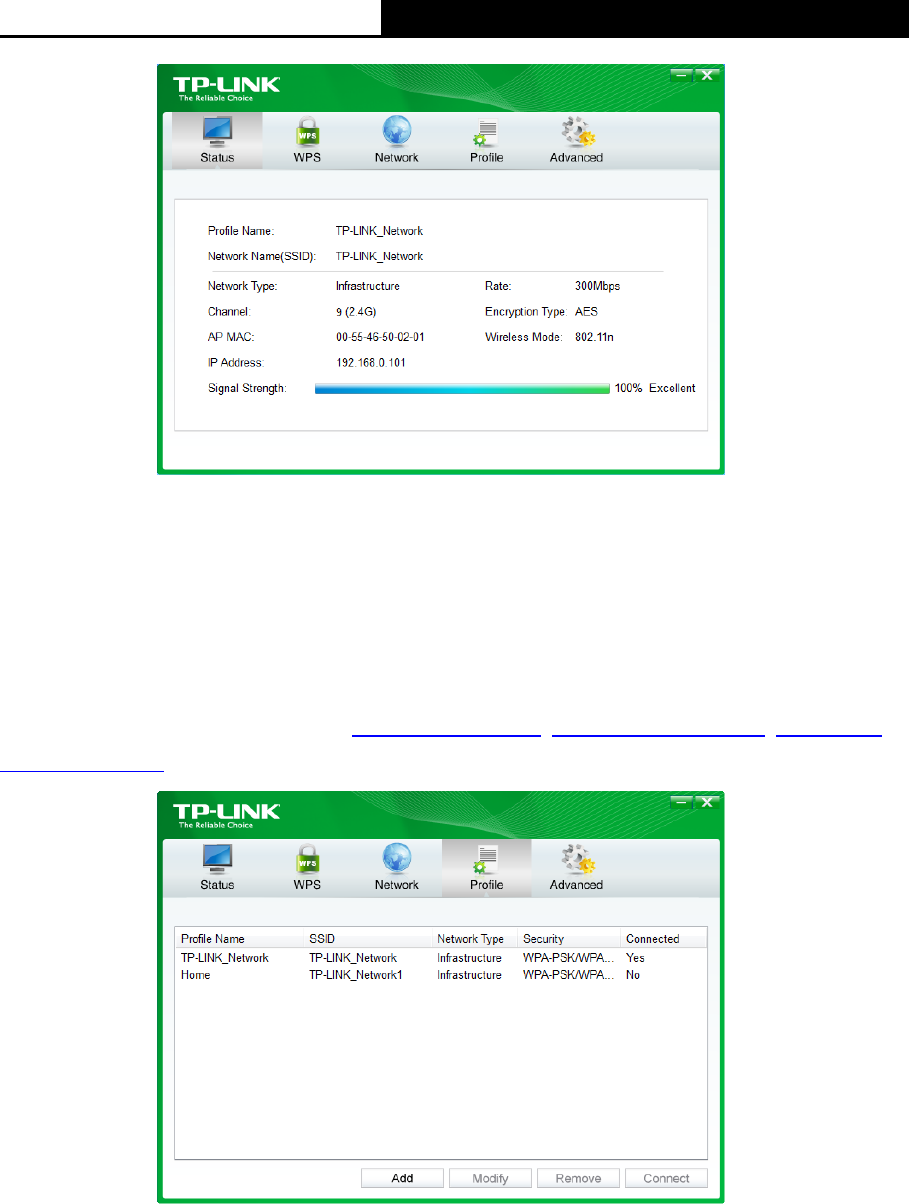Viewport: 909px width, 1204px height.
Task: Sort by the Network Type column header
Action: tap(475, 939)
